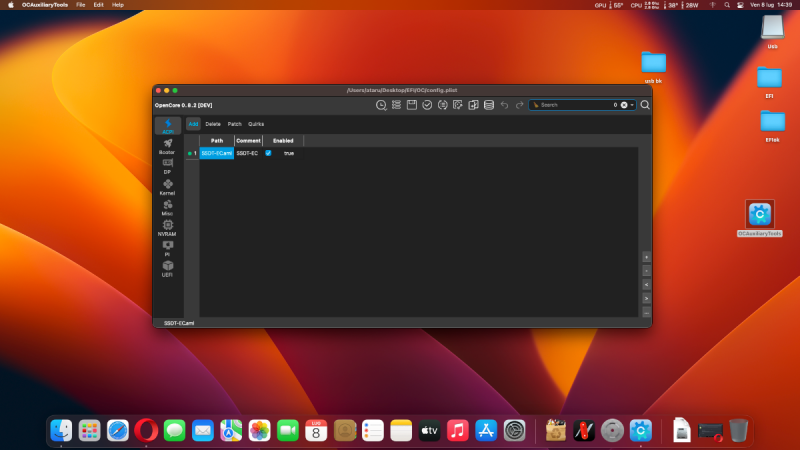Image resolution: width=800 pixels, height=450 pixels.
Task: Open the search options dropdown arrow
Action: 634,104
